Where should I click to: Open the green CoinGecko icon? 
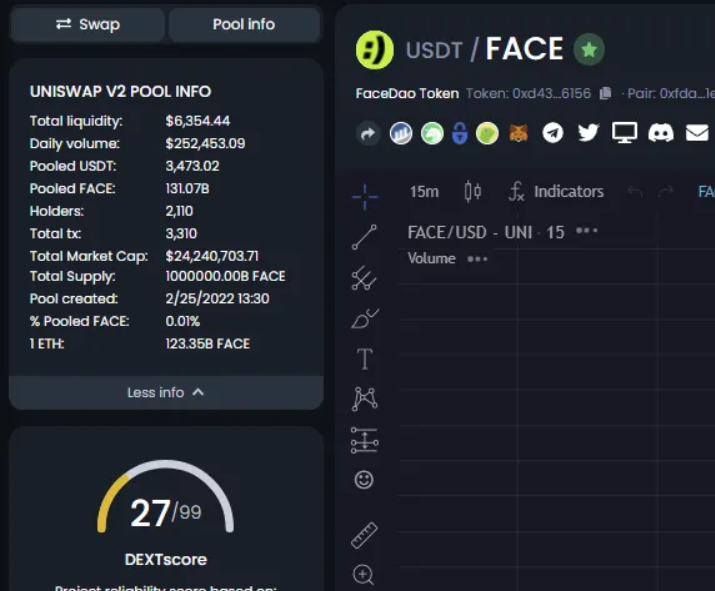pos(432,134)
